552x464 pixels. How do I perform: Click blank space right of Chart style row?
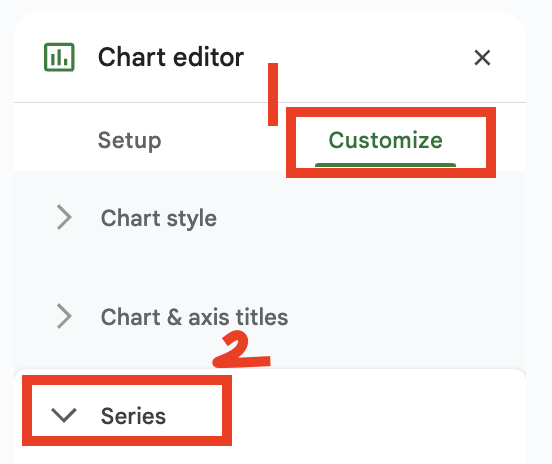(x=370, y=218)
